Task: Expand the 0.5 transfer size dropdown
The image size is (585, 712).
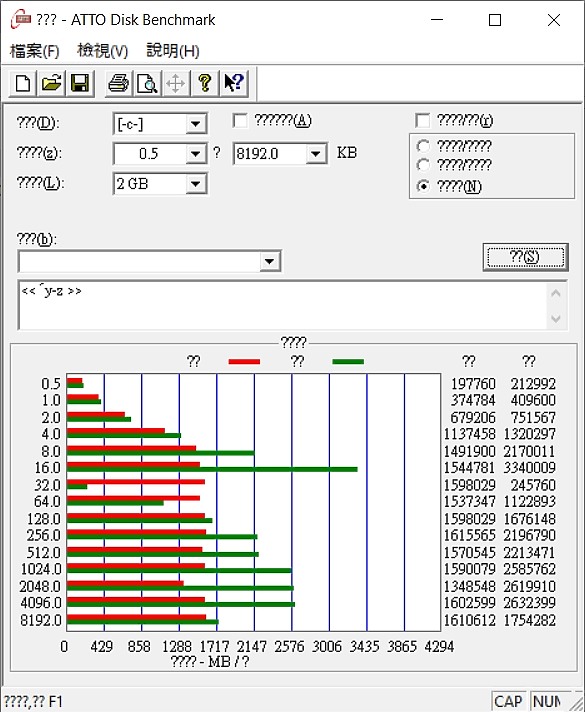Action: pyautogui.click(x=196, y=154)
